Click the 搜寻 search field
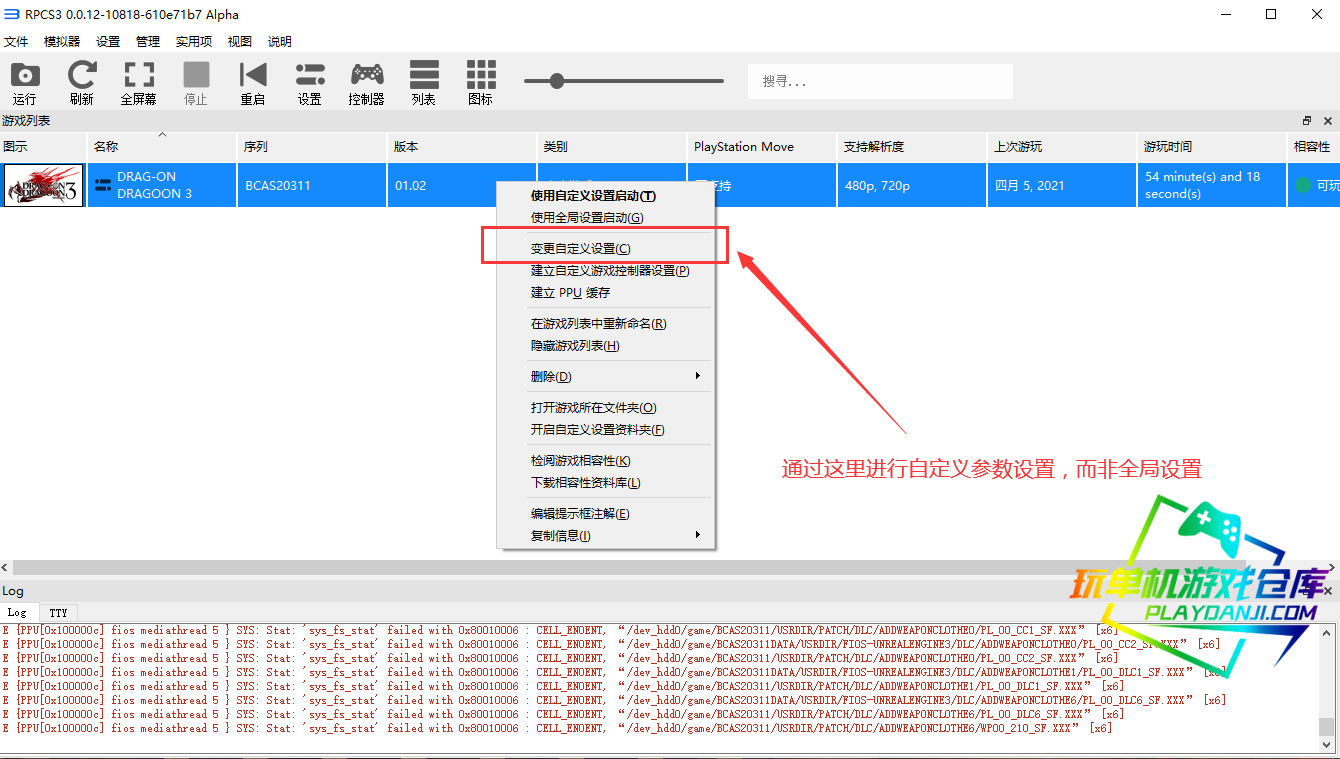The image size is (1340, 759). pyautogui.click(x=880, y=81)
